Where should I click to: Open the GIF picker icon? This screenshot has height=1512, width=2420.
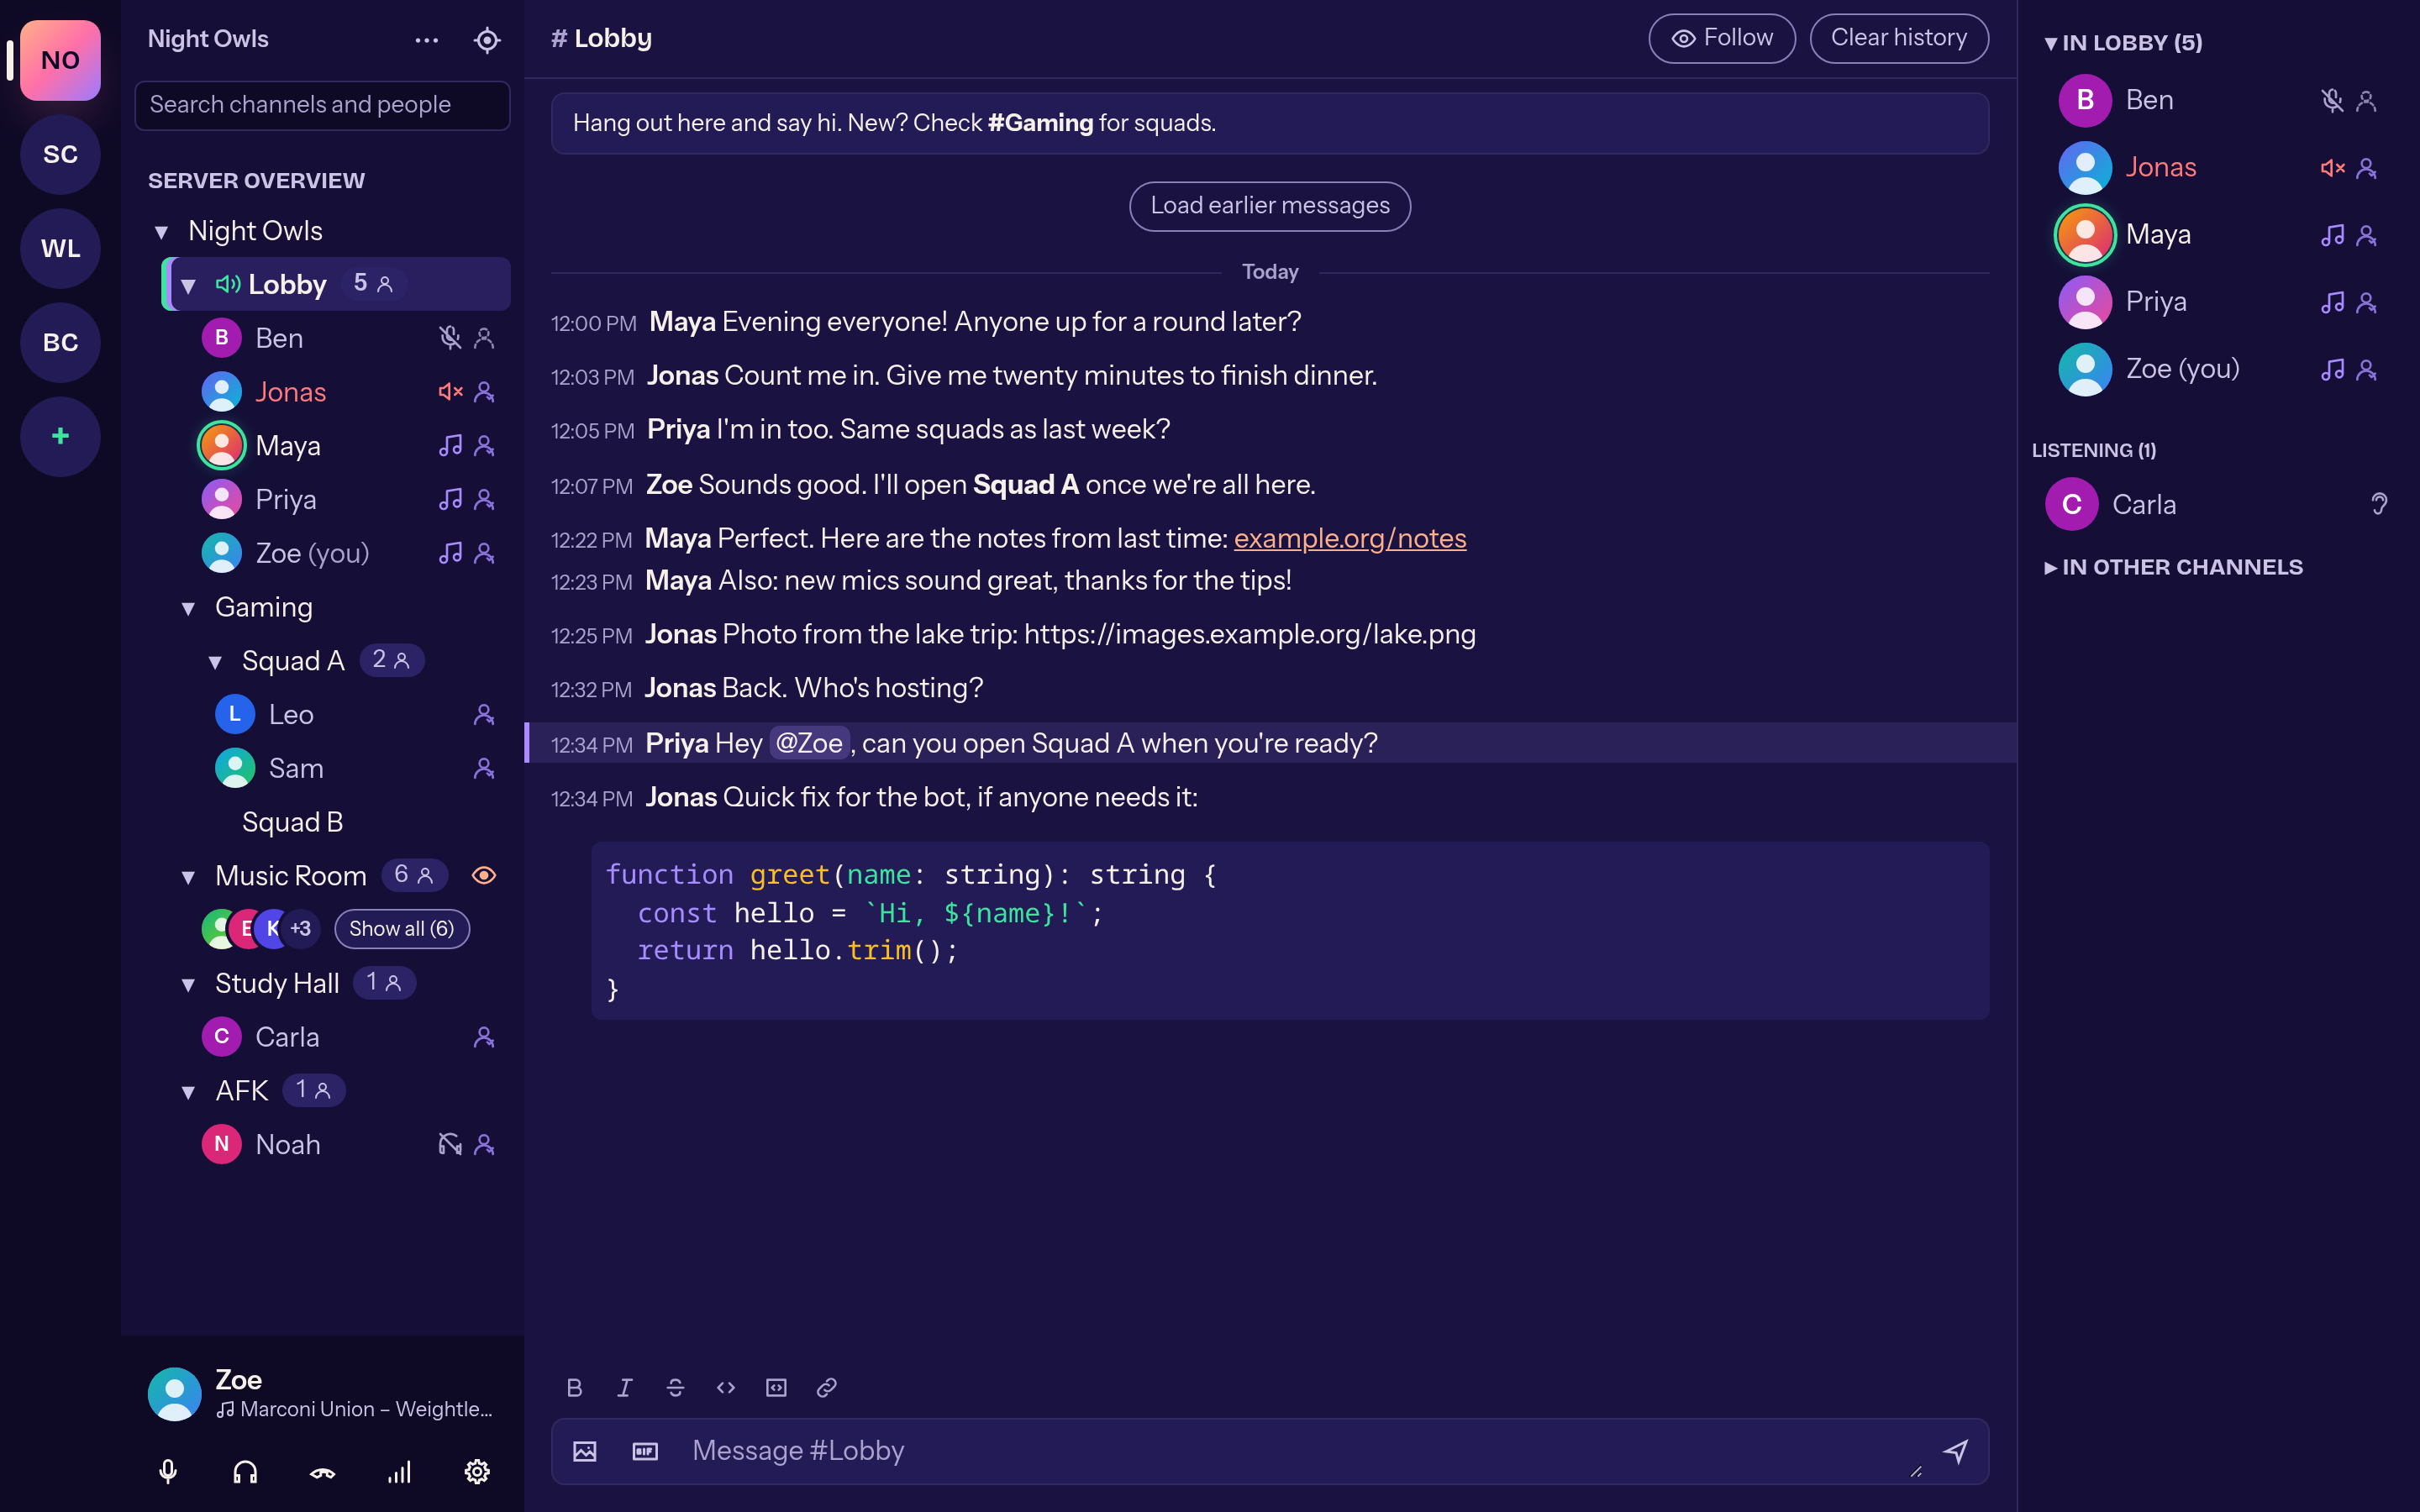tap(645, 1451)
